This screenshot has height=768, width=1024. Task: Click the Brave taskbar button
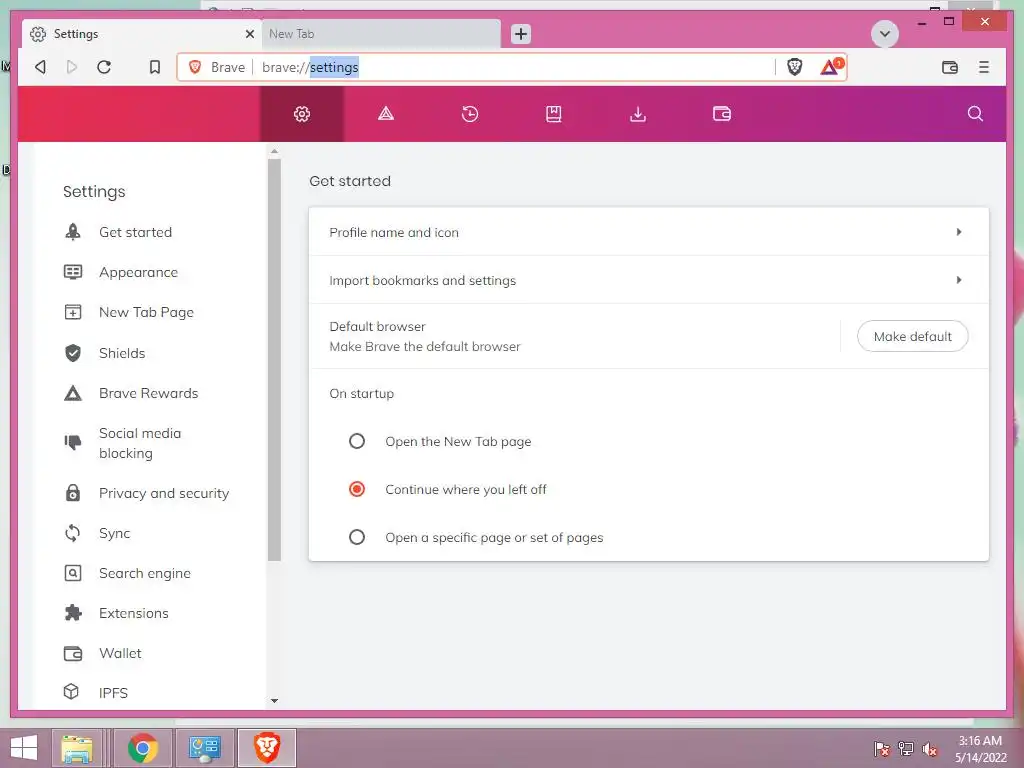(x=266, y=748)
